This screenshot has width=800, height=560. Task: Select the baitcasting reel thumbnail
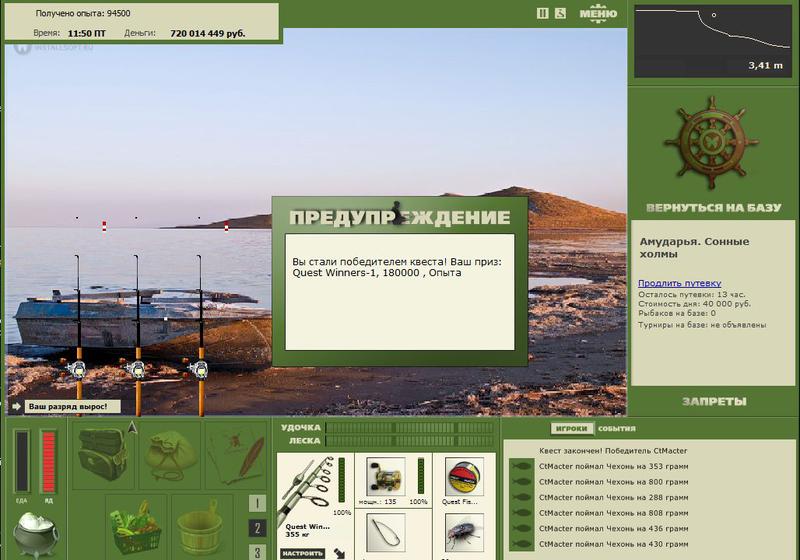click(x=386, y=477)
